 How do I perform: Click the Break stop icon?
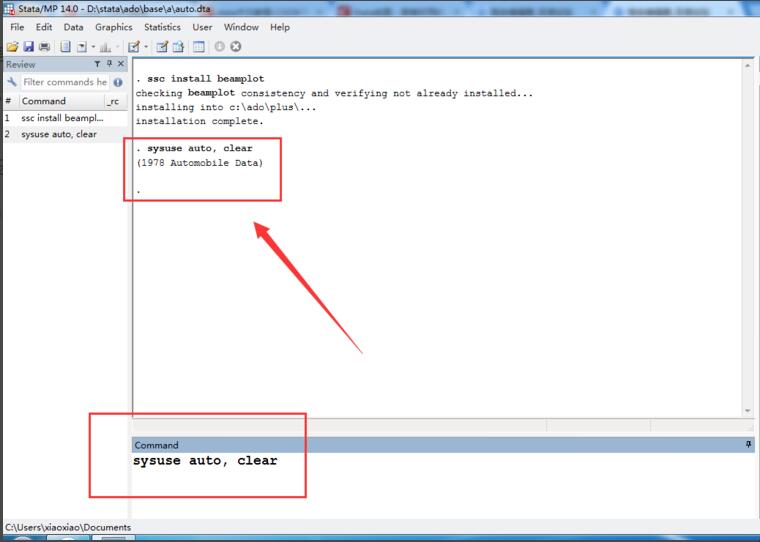point(236,47)
